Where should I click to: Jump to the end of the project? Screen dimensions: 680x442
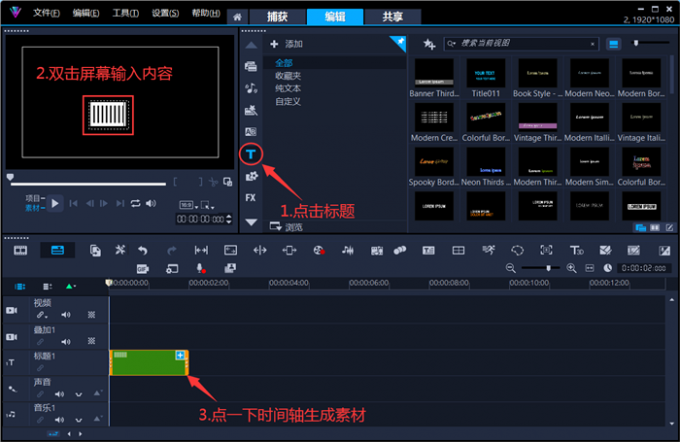[x=120, y=203]
